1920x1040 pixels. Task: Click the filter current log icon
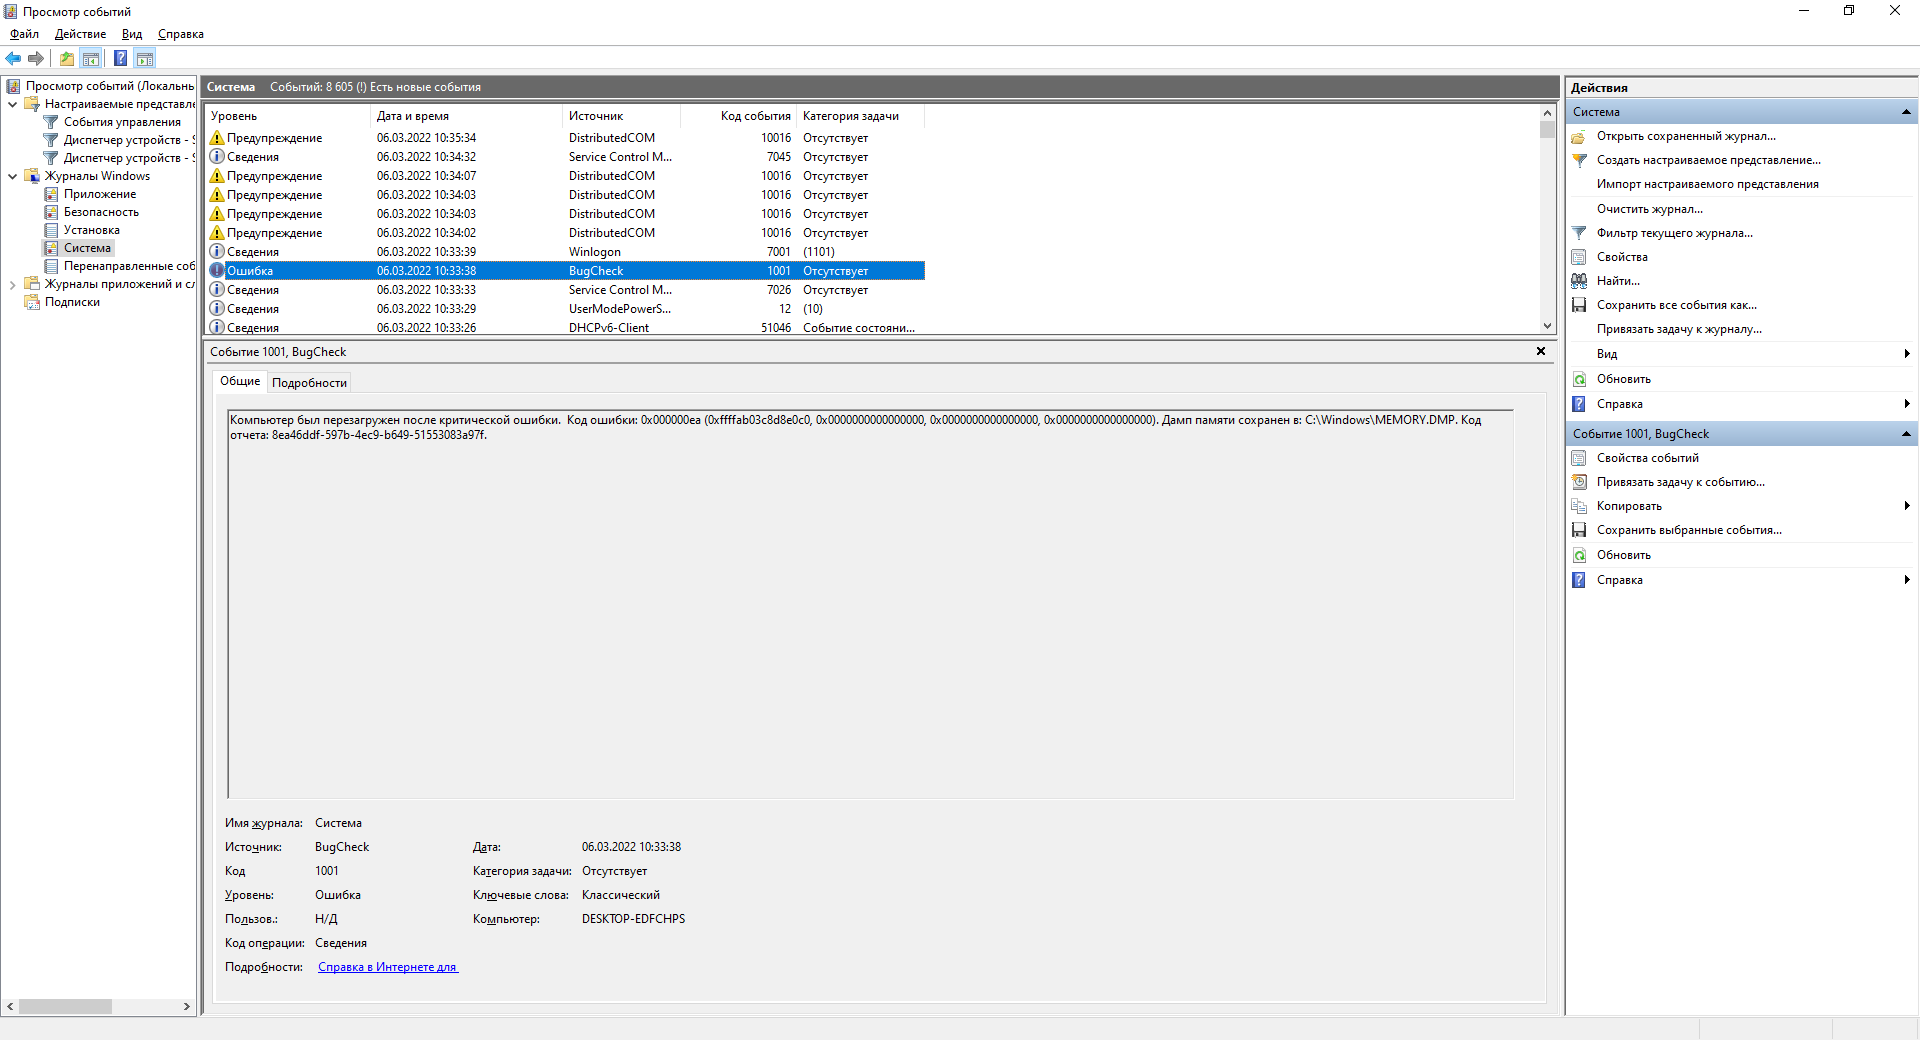(1579, 233)
